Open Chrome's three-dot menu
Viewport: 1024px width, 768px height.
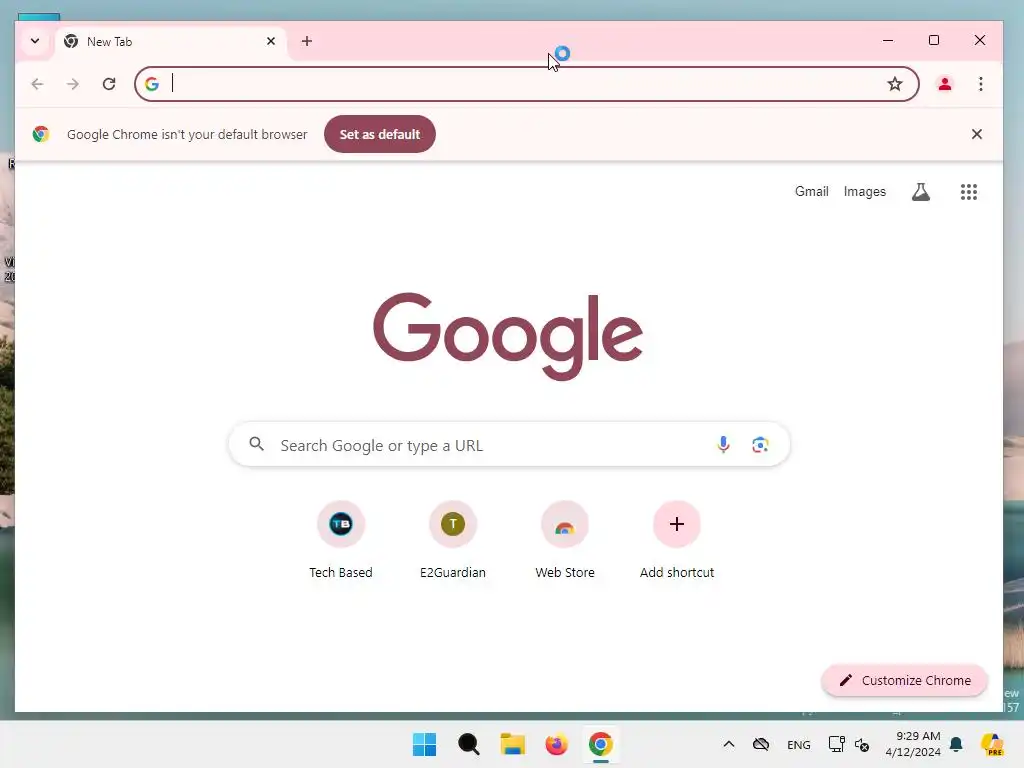pos(980,84)
